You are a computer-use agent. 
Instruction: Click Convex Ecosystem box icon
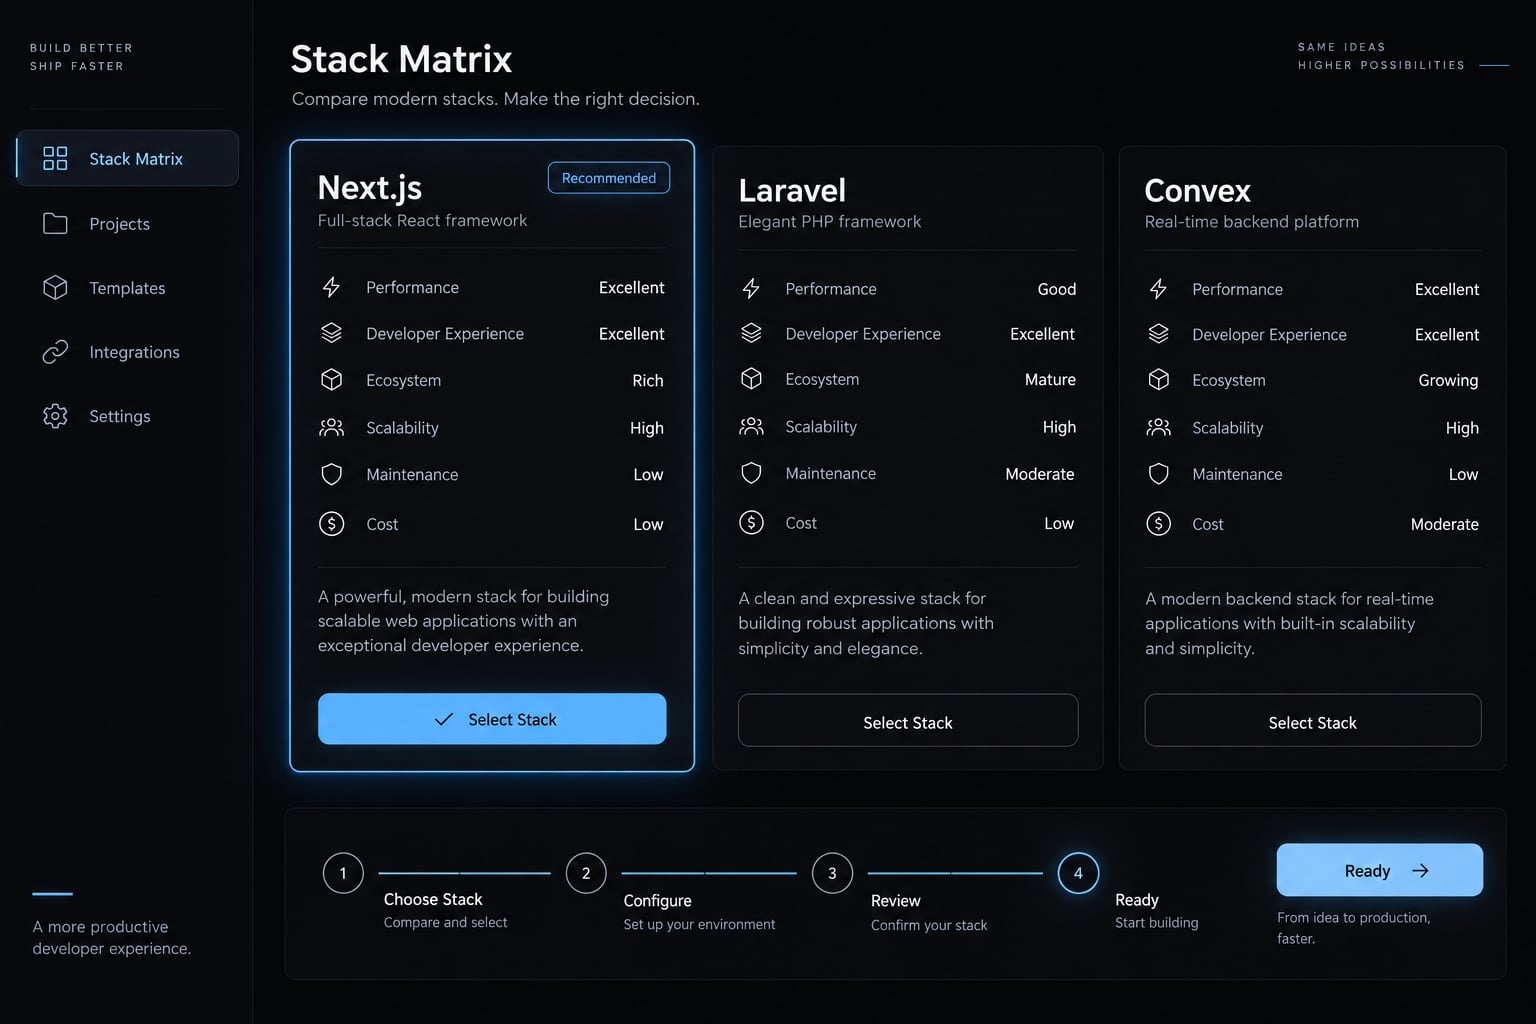point(1158,380)
